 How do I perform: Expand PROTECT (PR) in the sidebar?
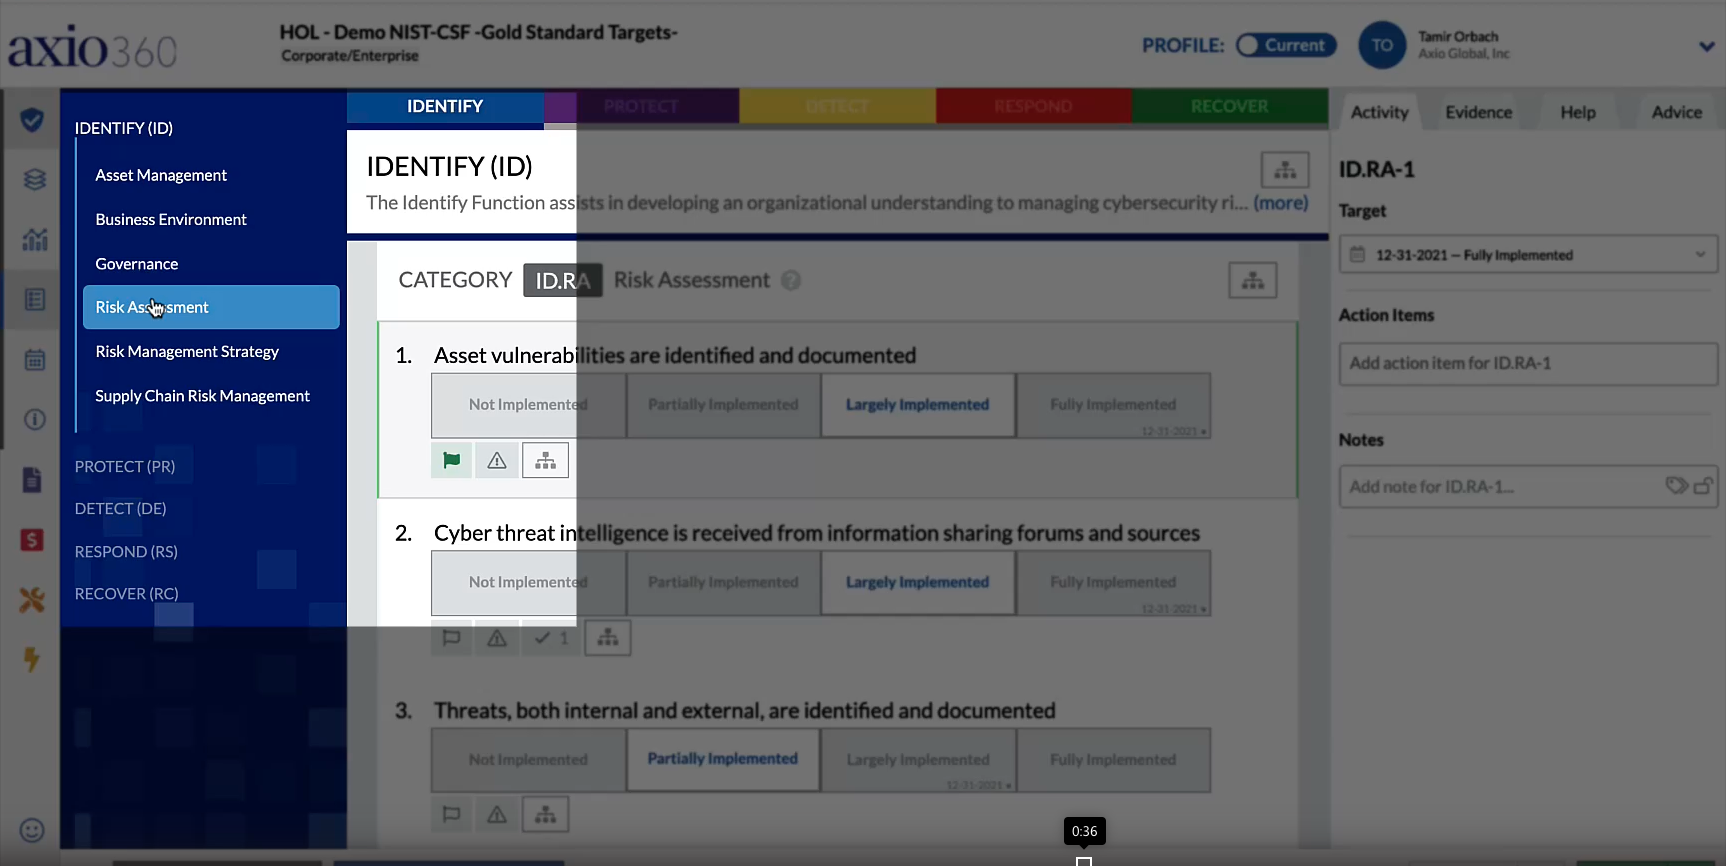[x=125, y=466]
